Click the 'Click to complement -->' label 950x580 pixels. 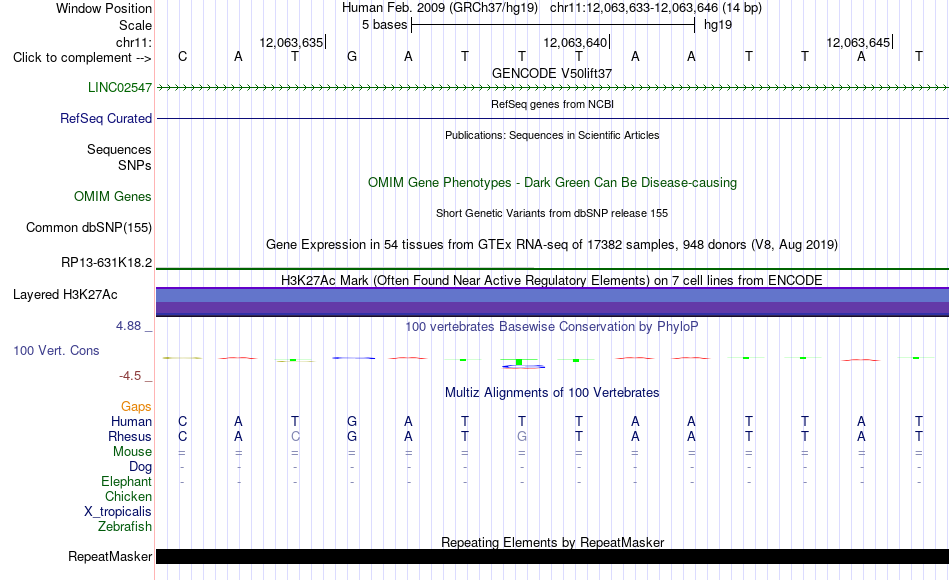point(82,58)
